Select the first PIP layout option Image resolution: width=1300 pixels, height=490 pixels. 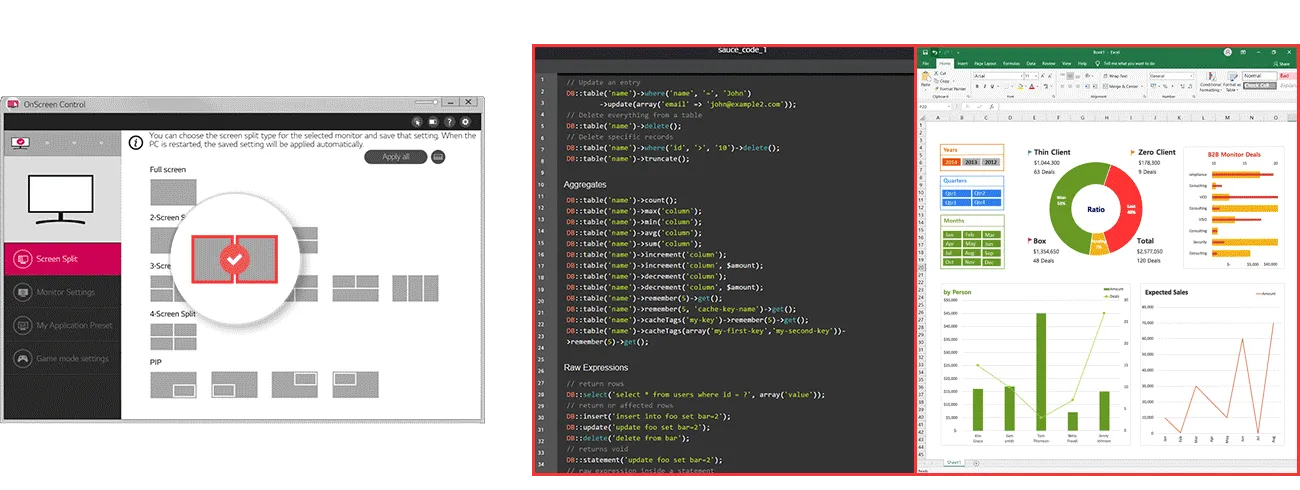pyautogui.click(x=173, y=383)
